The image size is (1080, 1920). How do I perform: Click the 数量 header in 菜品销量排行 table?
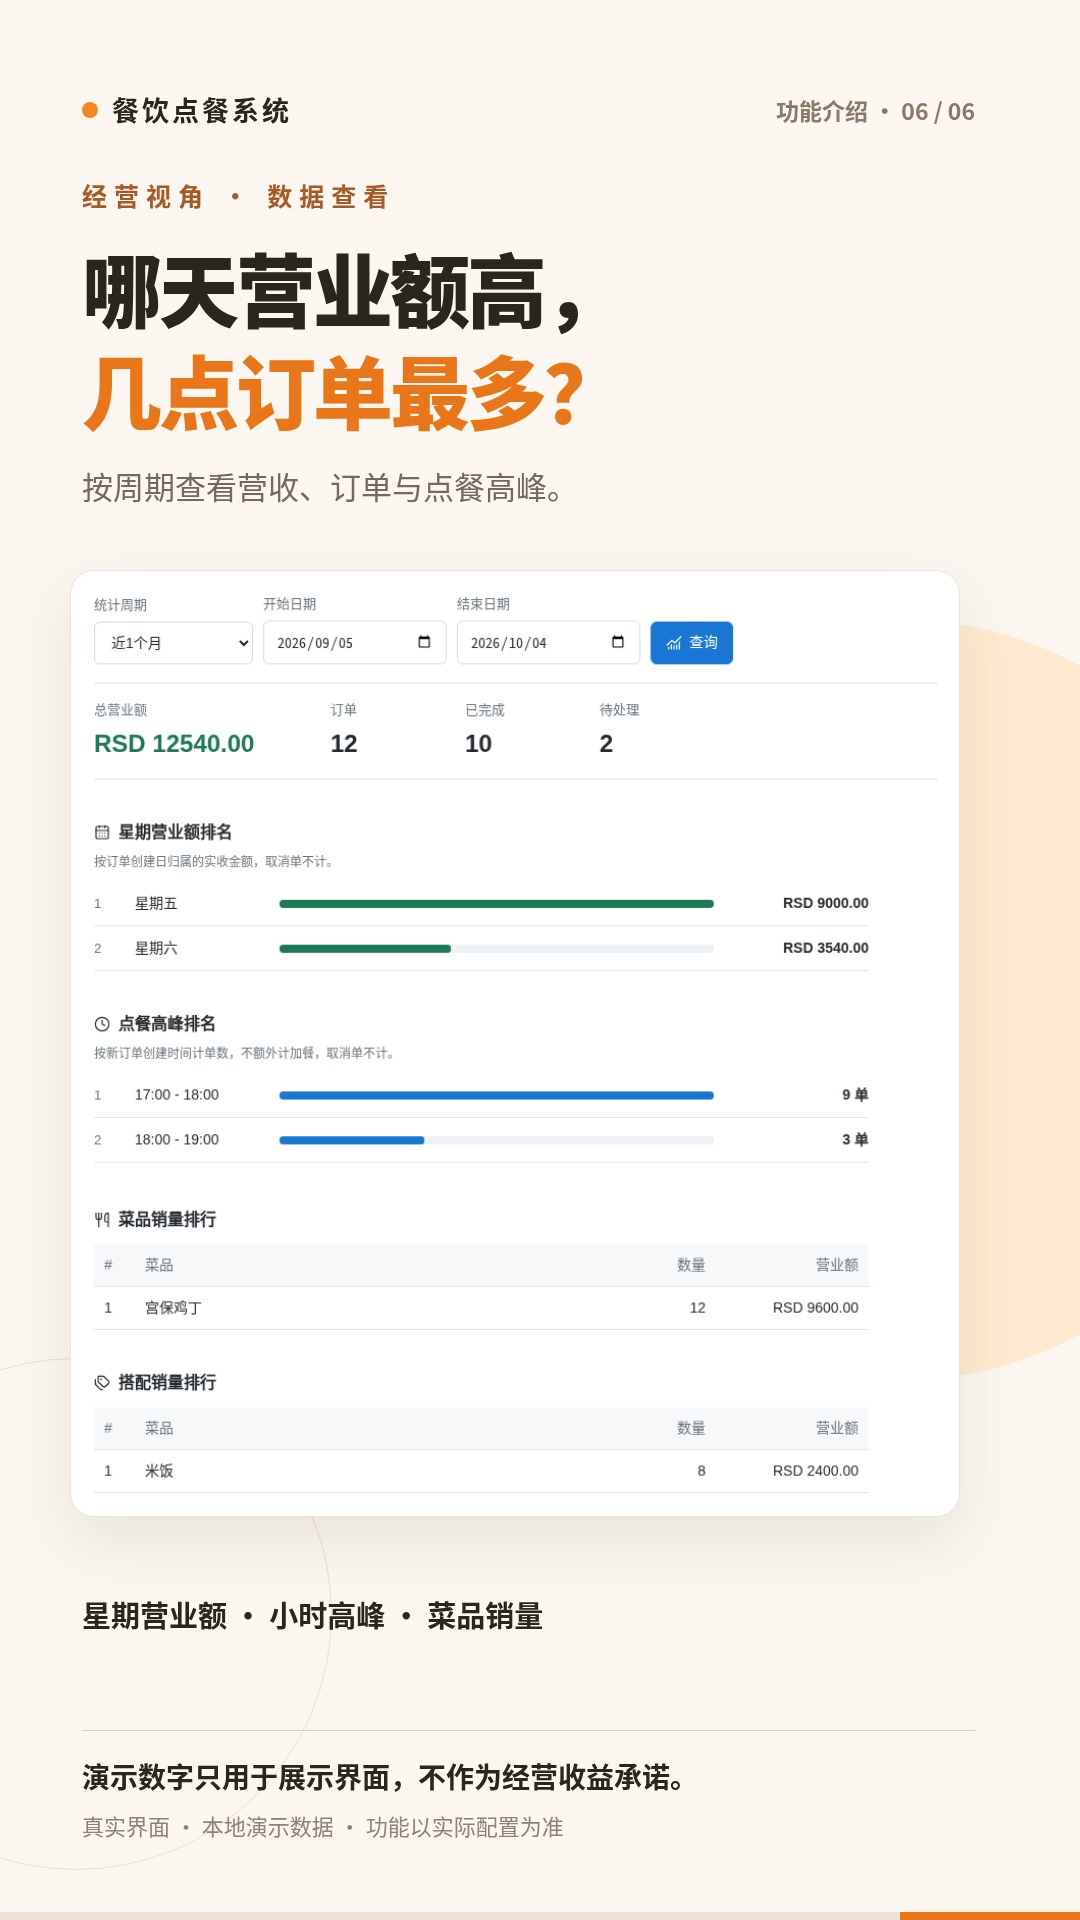691,1265
